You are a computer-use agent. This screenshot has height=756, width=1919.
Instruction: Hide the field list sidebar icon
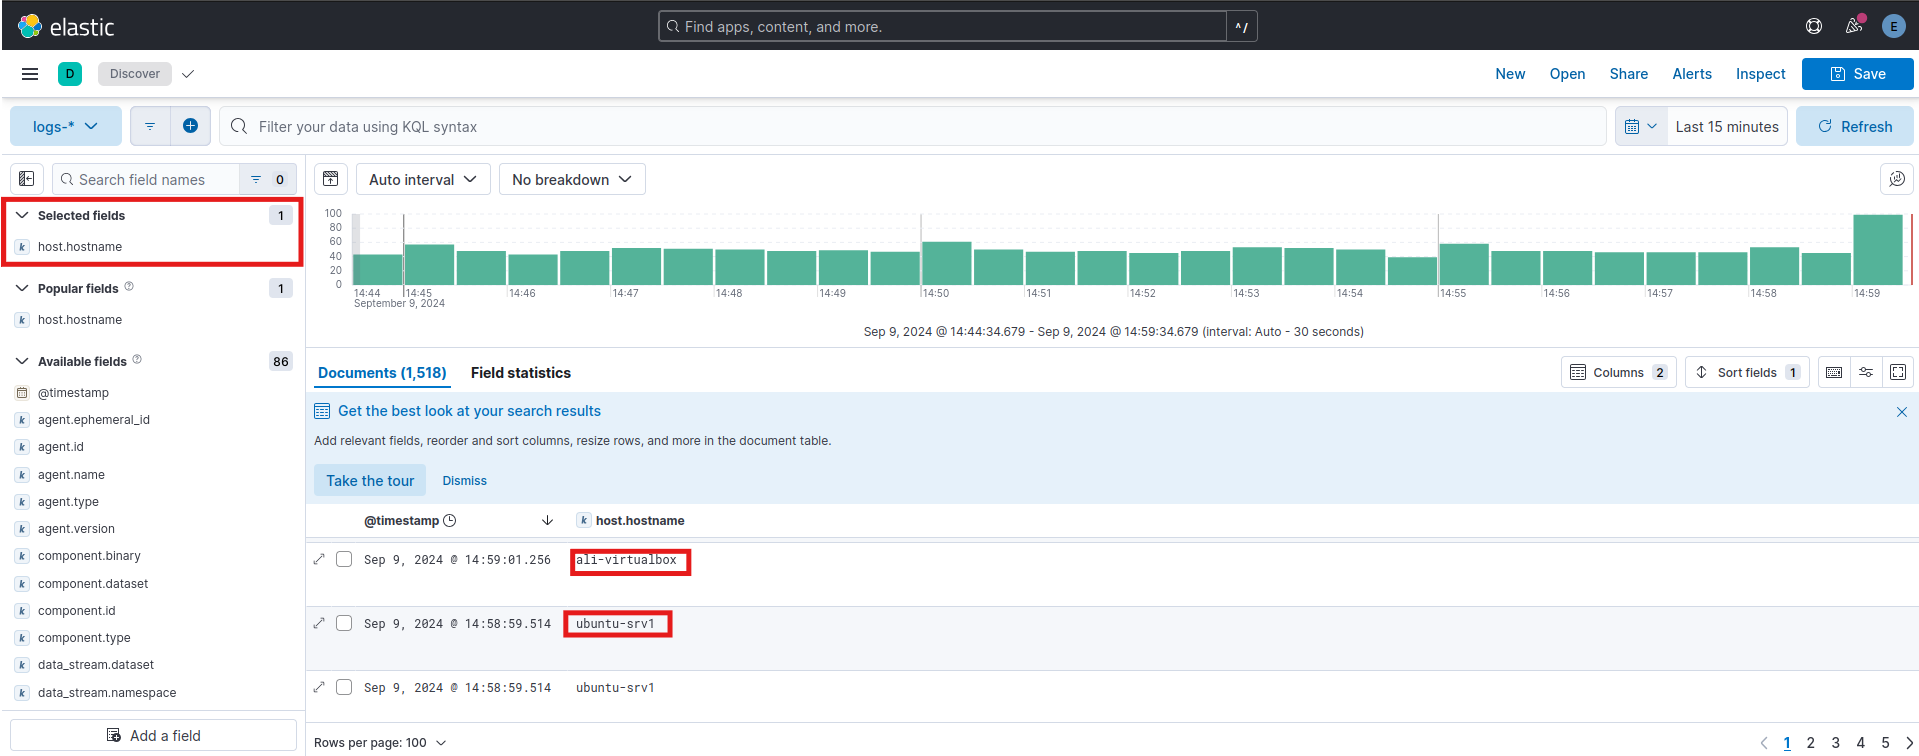pos(27,179)
